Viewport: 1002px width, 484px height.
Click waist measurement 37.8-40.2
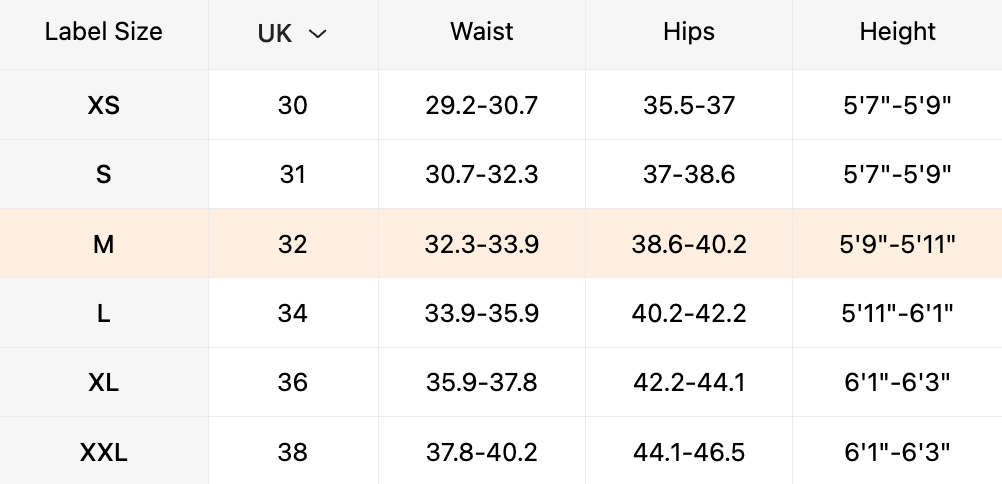[482, 452]
